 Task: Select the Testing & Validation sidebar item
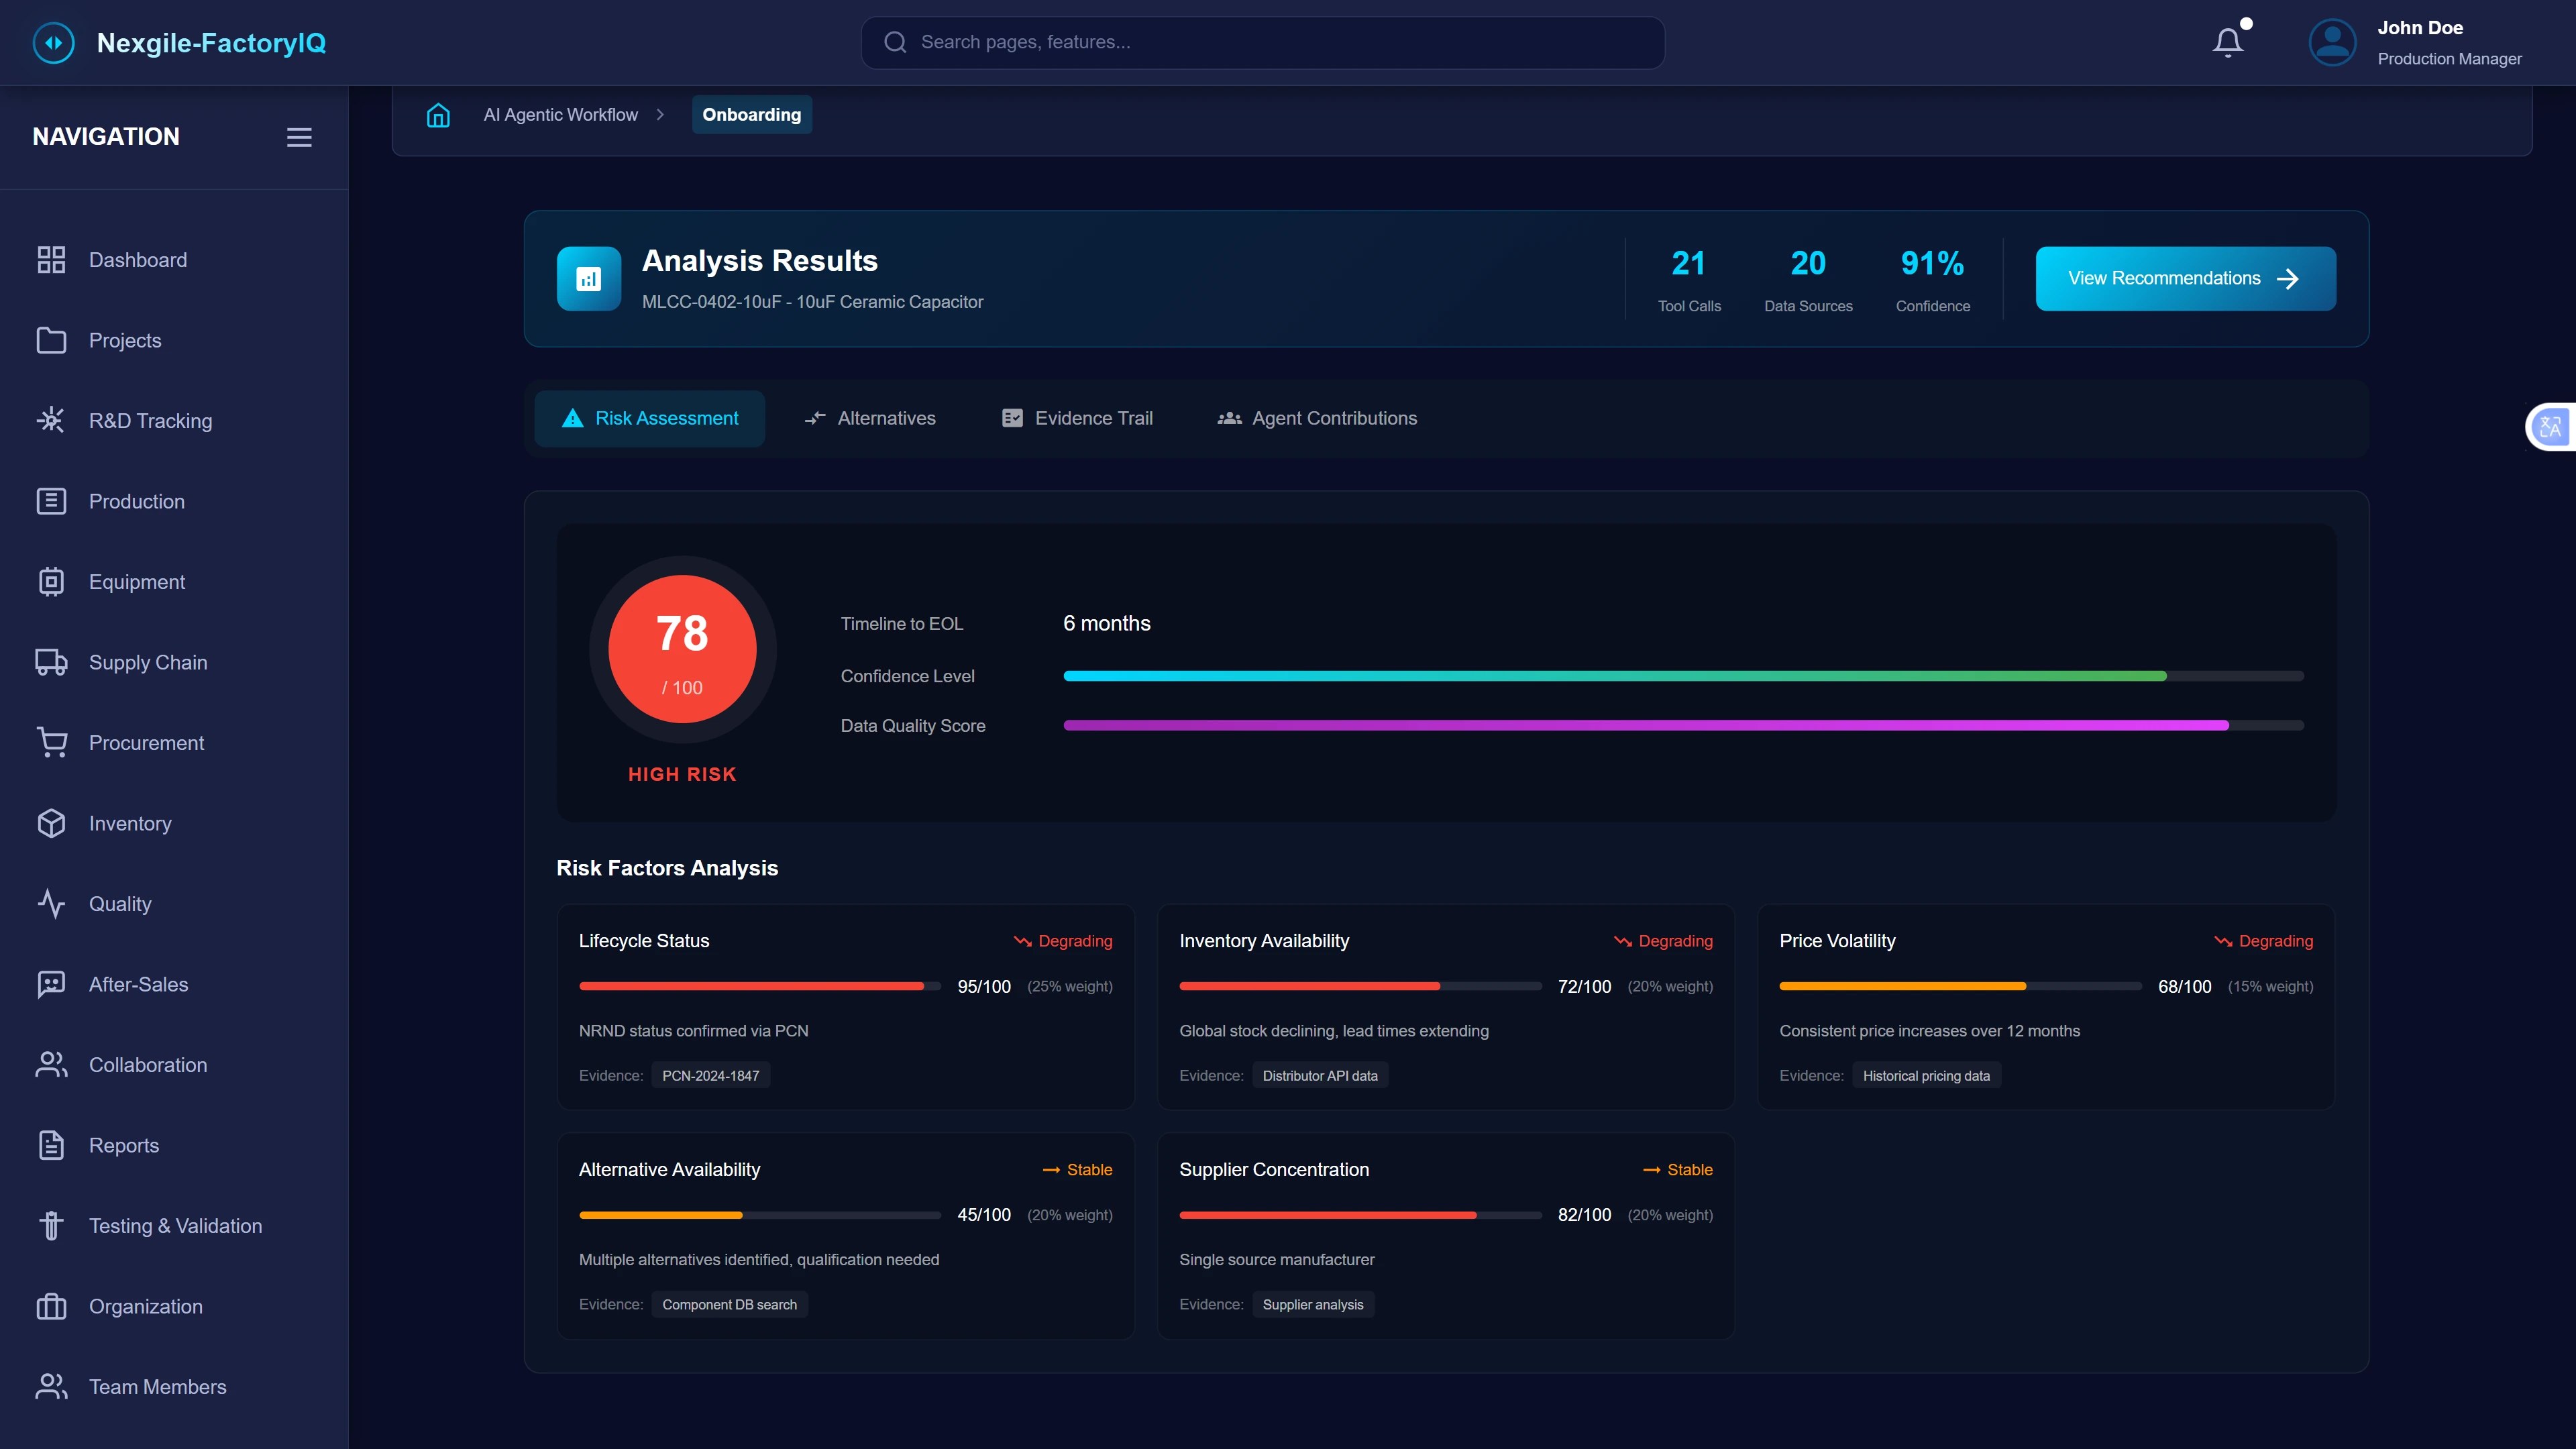[175, 1225]
